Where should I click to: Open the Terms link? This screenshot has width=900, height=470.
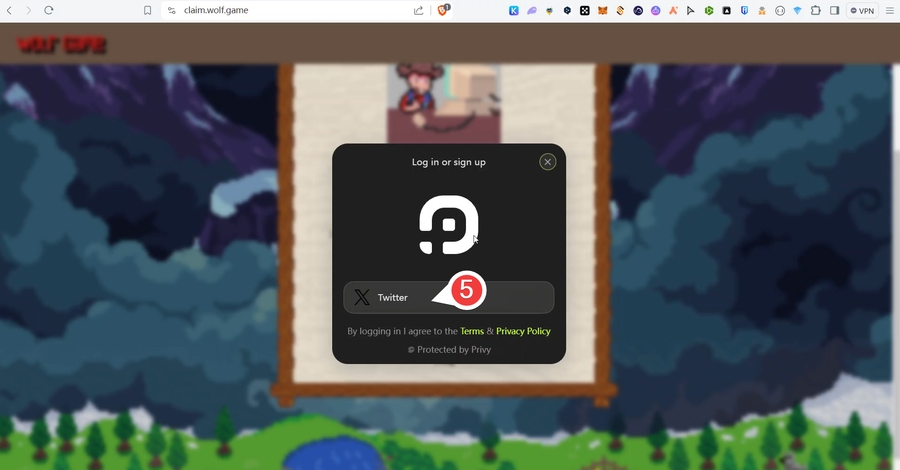(x=471, y=331)
